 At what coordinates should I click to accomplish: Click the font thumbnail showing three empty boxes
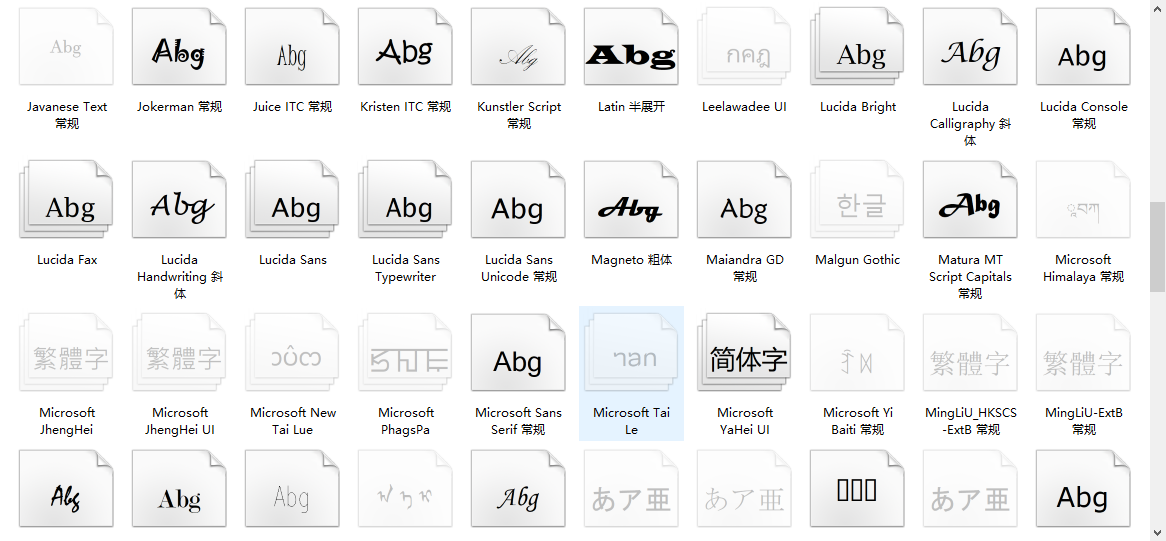[857, 489]
